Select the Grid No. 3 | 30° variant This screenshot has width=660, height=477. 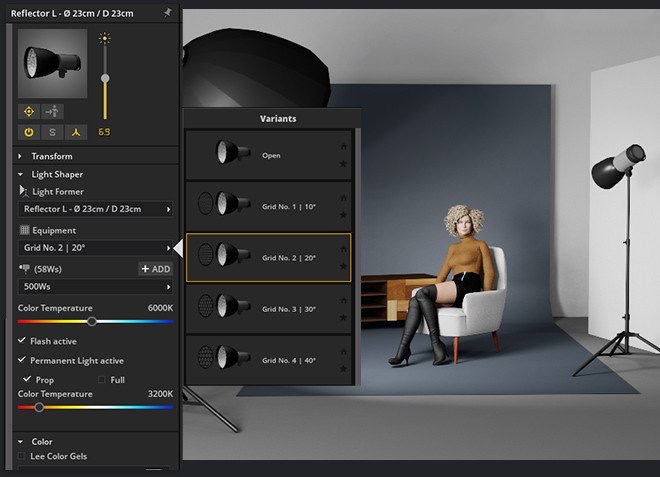pos(268,309)
